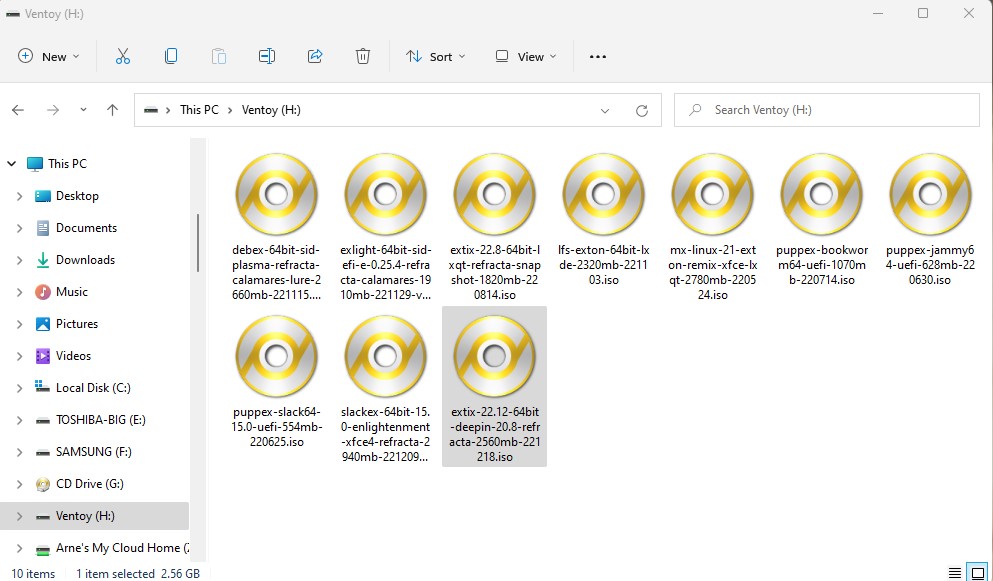Select puppex-jammy64-uefi ISO file
993x581 pixels.
coord(930,219)
